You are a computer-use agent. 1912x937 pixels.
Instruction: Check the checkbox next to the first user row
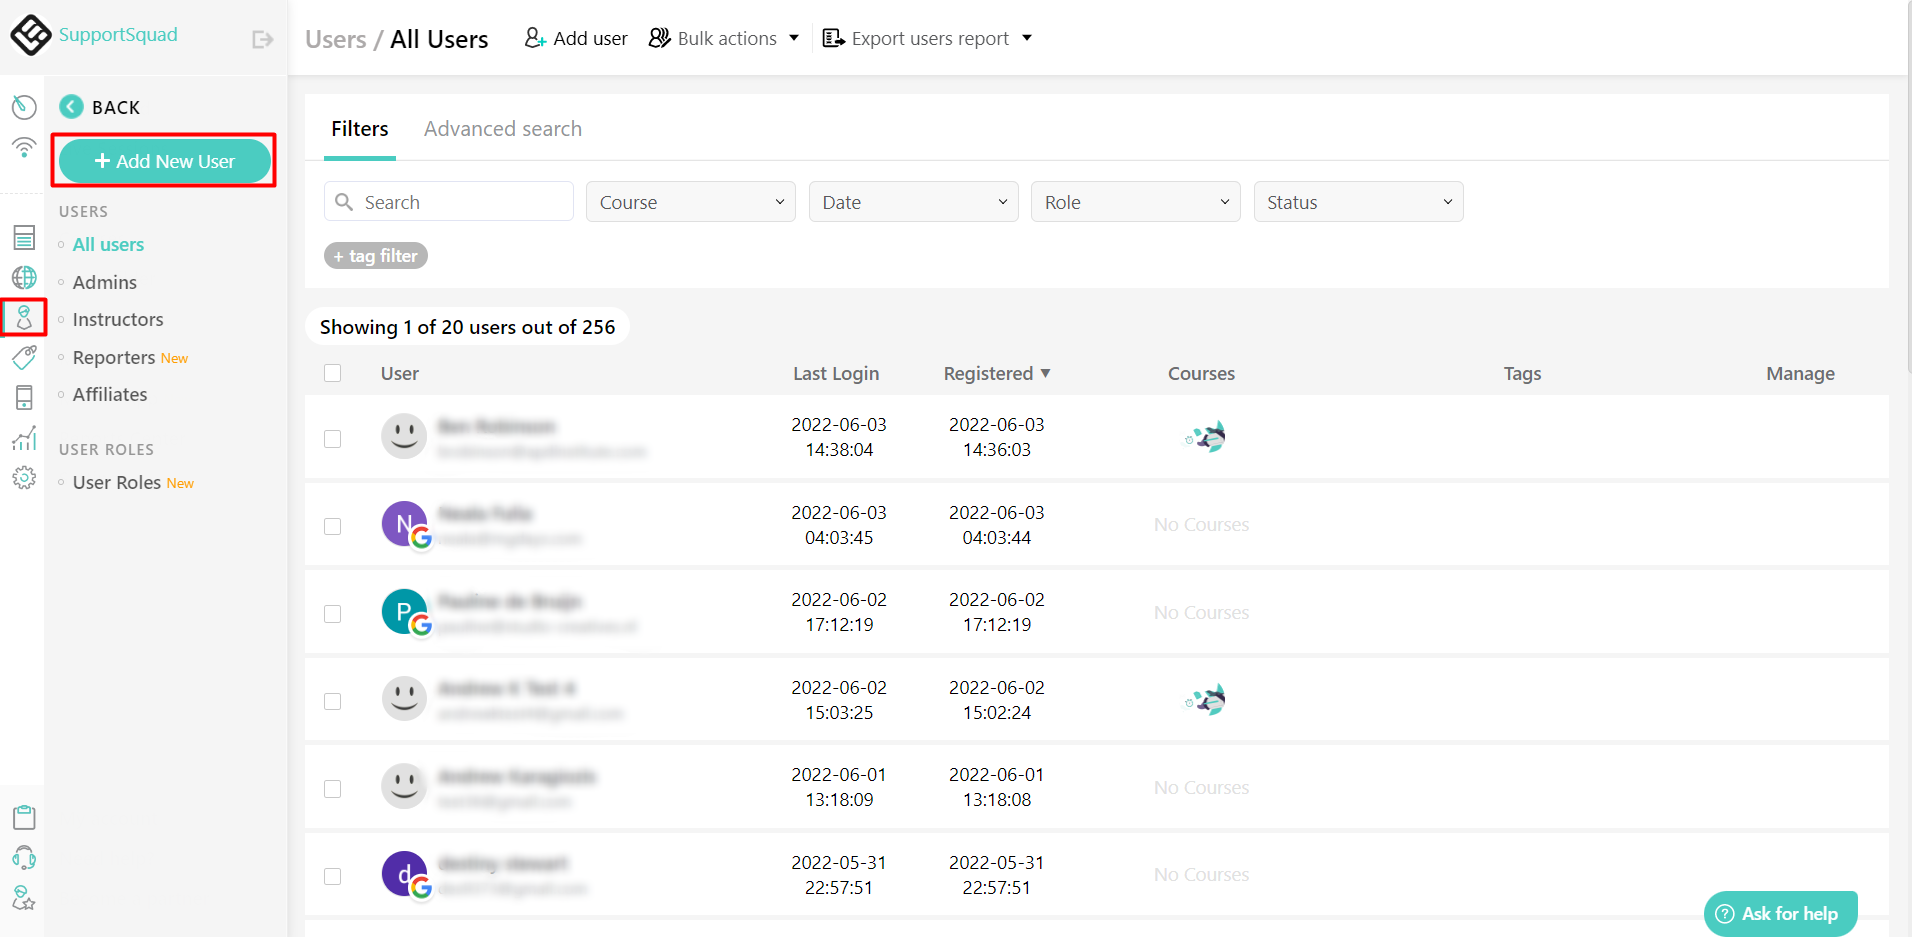tap(333, 438)
